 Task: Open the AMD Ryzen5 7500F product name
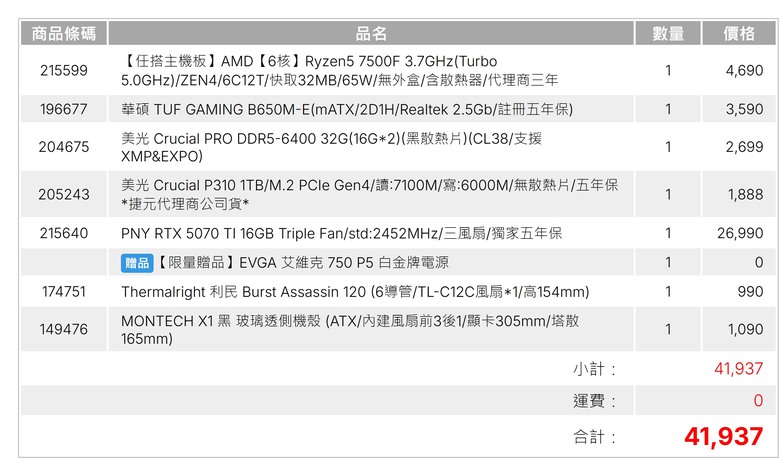point(339,70)
